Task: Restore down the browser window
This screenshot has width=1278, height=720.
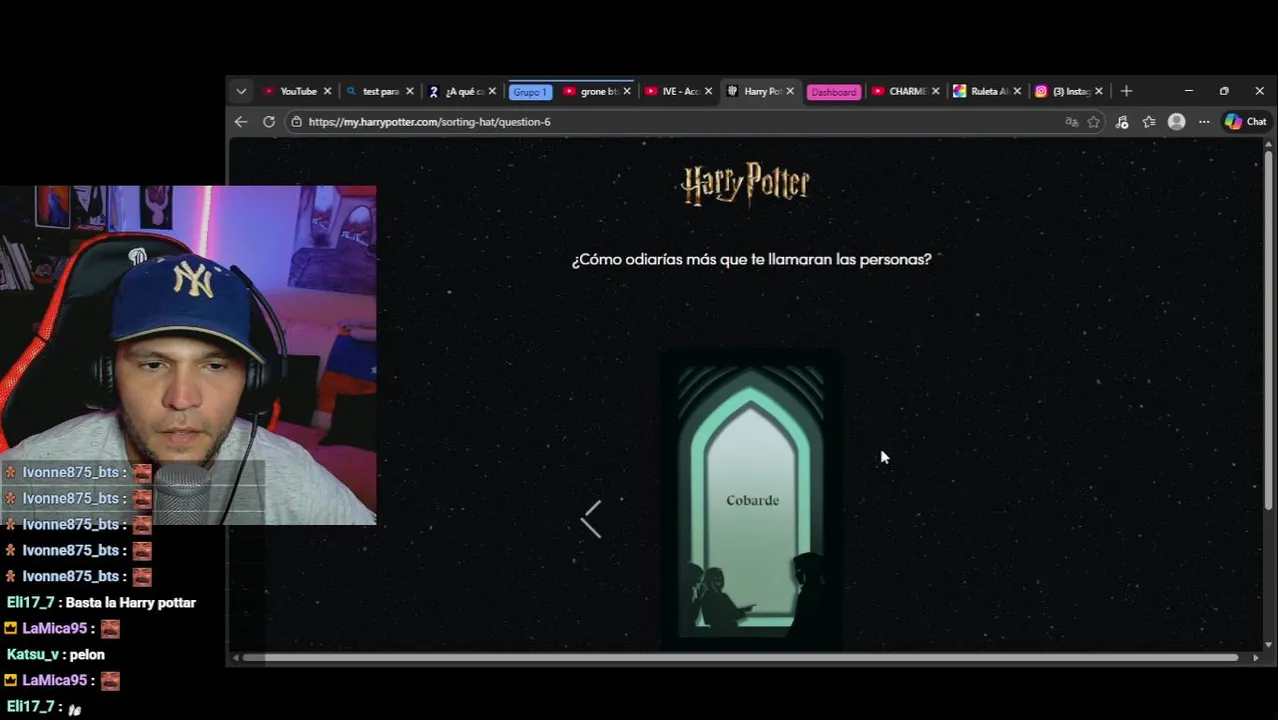Action: click(1224, 91)
